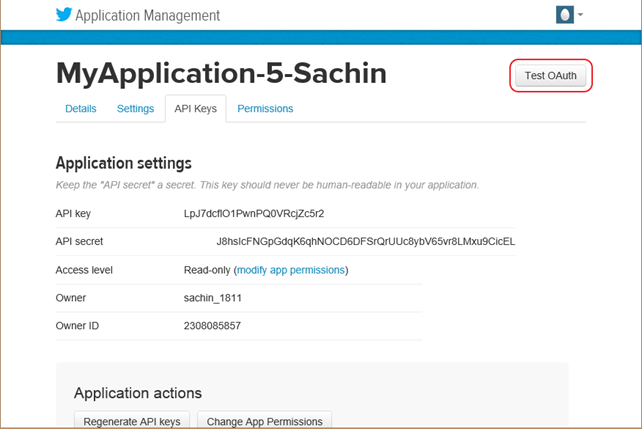Viewport: 642px width, 429px height.
Task: Click the user avatar icon
Action: (565, 15)
